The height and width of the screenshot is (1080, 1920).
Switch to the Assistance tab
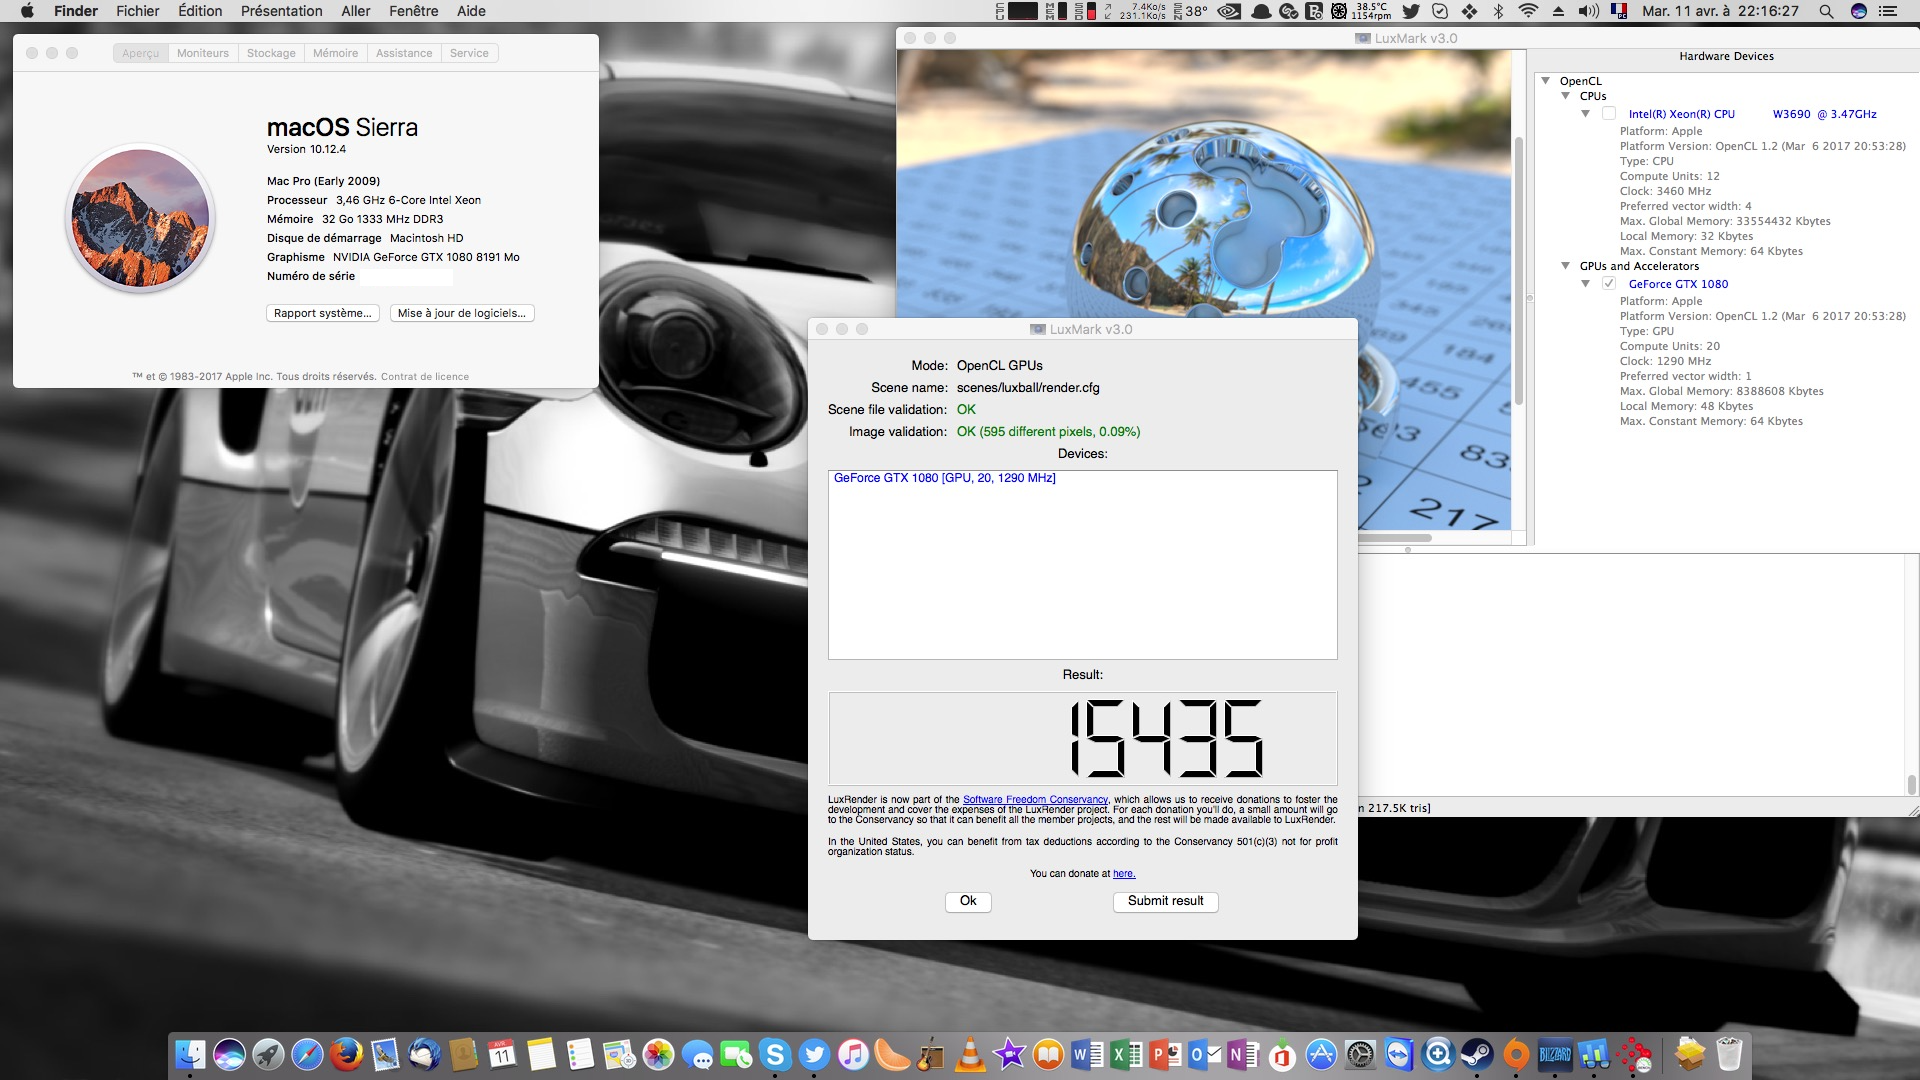[x=404, y=53]
